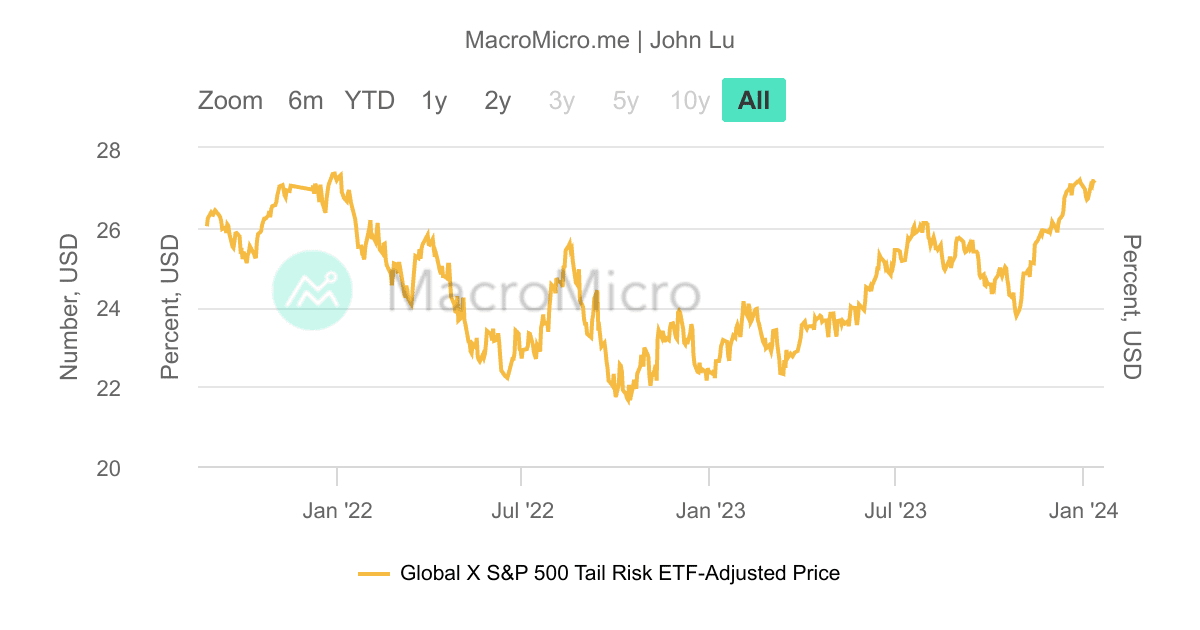Viewport: 1200px width, 630px height.
Task: Select the YTD time range
Action: (x=369, y=100)
